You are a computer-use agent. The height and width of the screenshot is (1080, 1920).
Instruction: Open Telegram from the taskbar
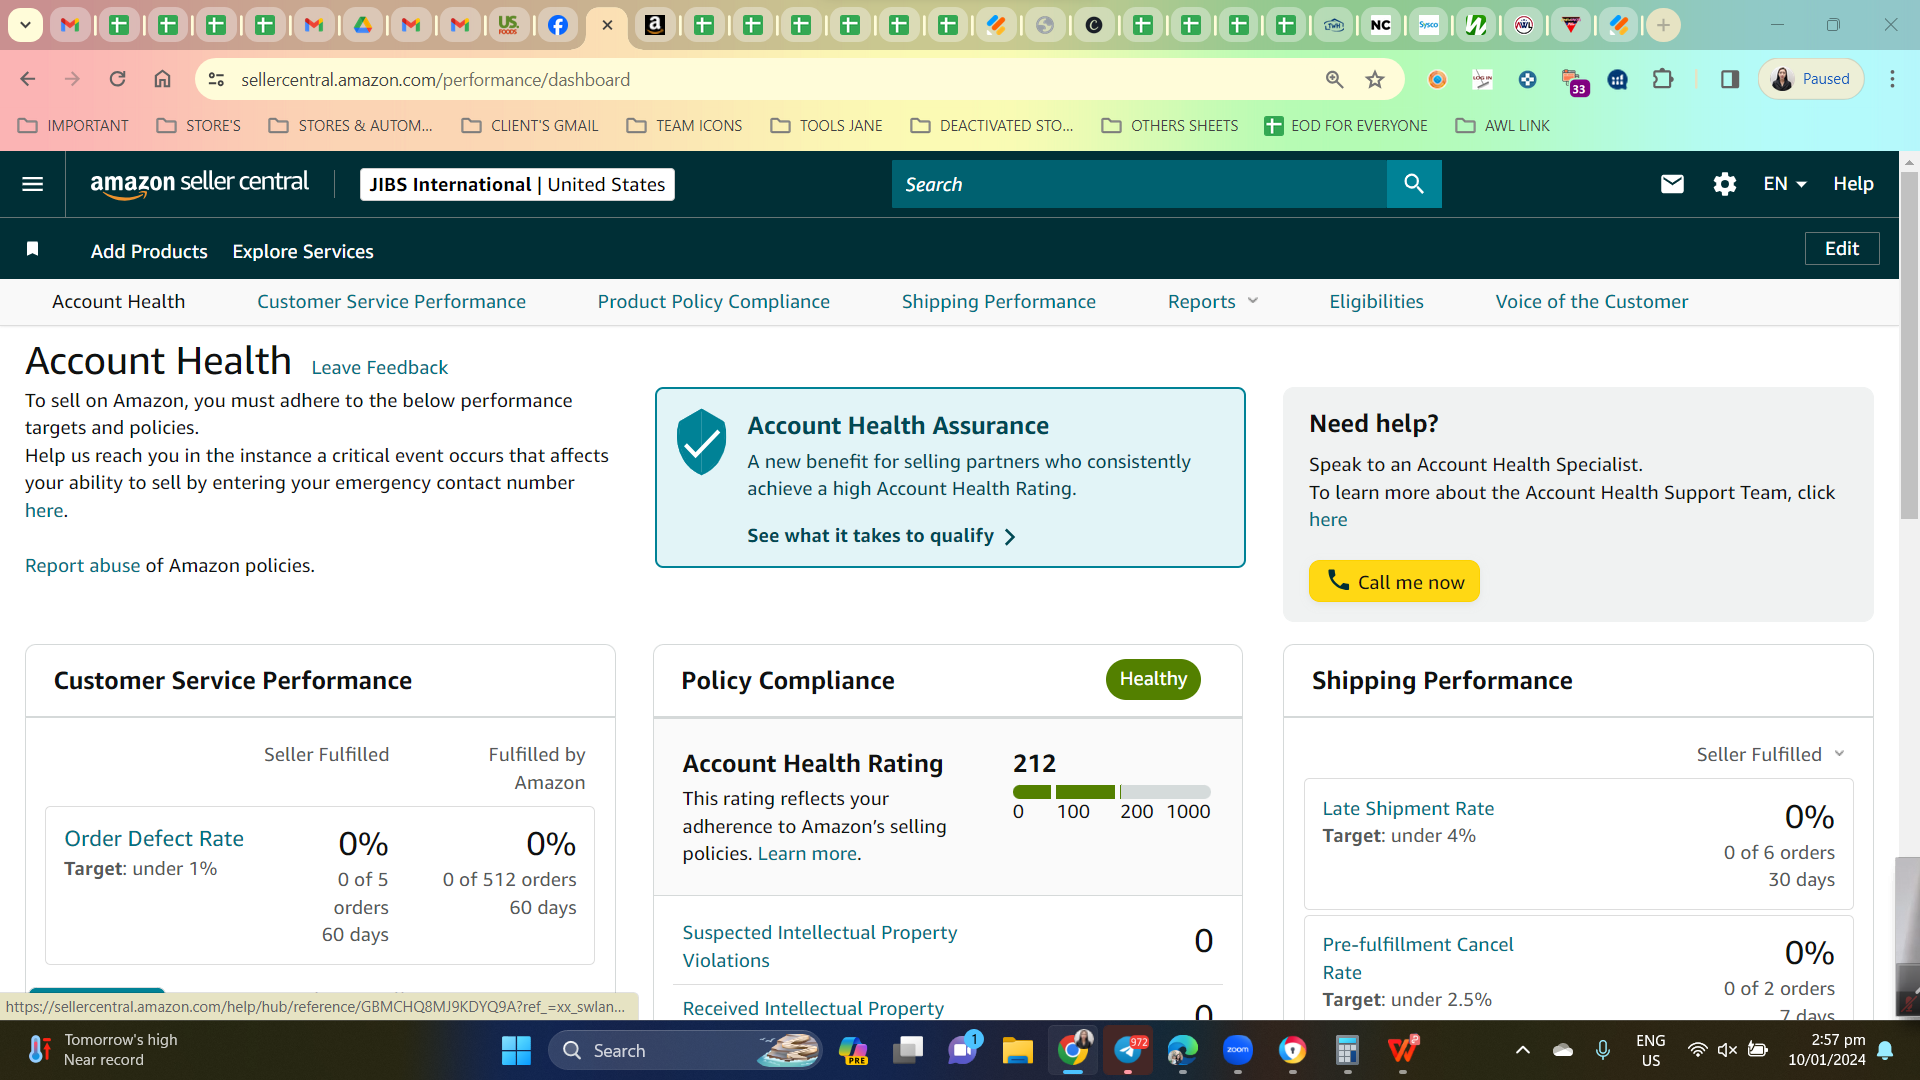(1128, 1050)
